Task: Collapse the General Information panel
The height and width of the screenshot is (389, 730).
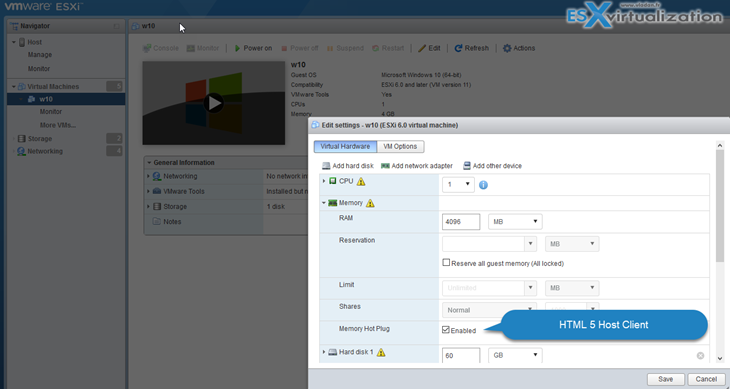Action: click(149, 163)
